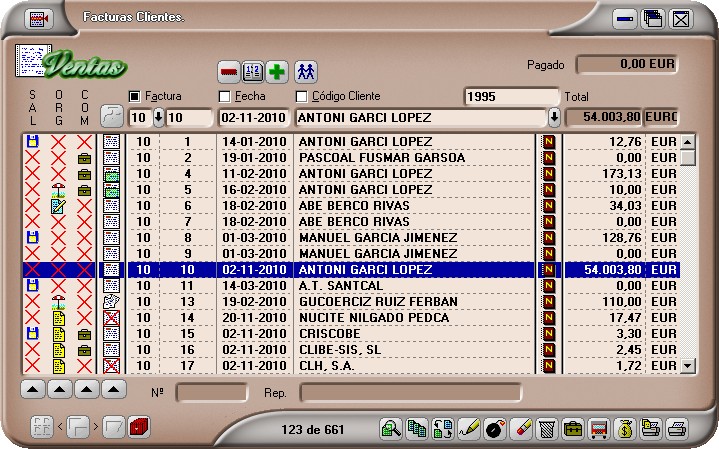Click the year field showing 1995

coord(510,96)
